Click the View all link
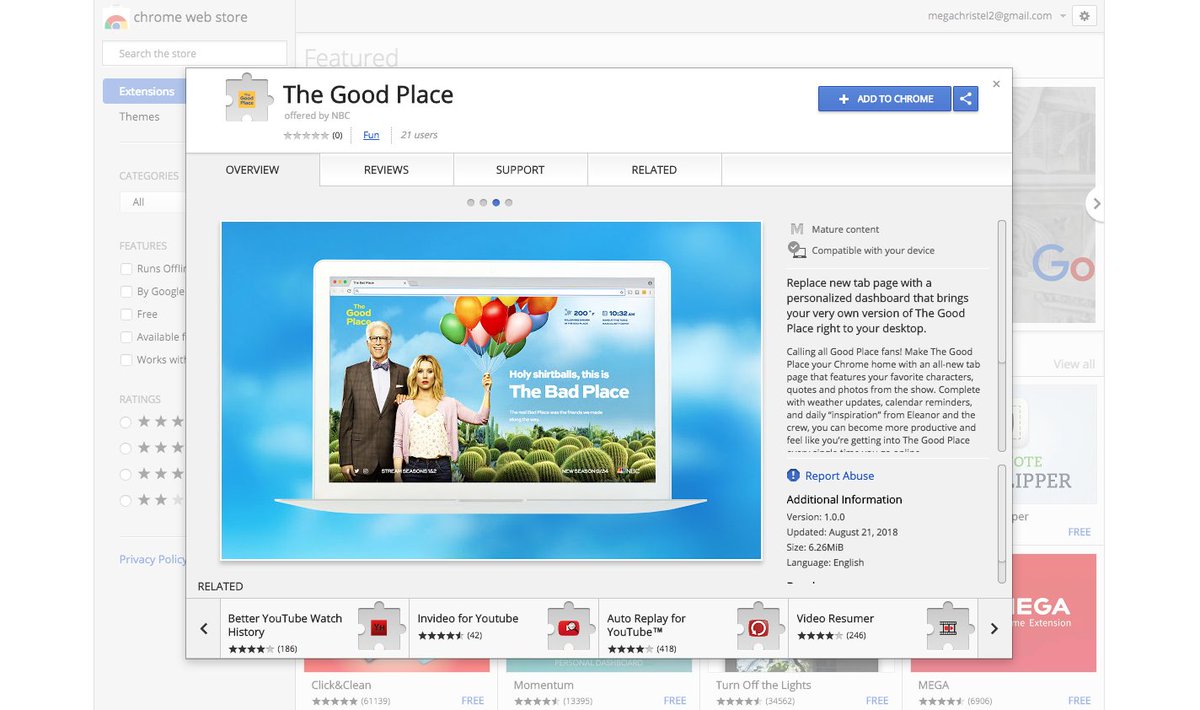 [x=1073, y=364]
